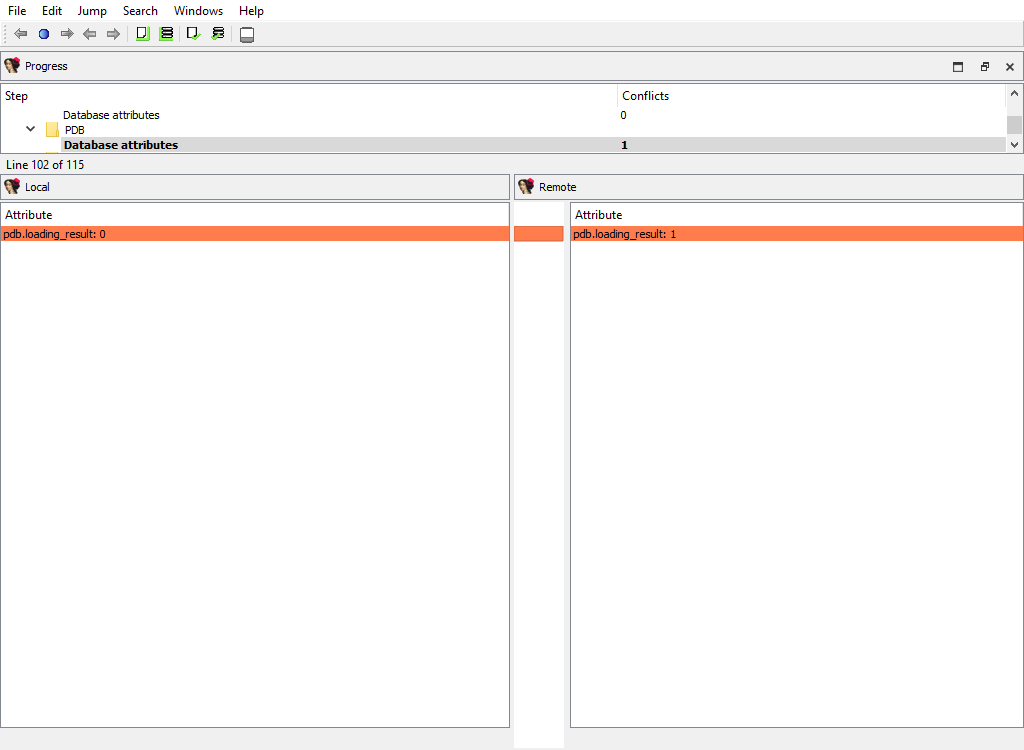Maximize the Progress panel
Image resolution: width=1024 pixels, height=750 pixels.
tap(958, 67)
